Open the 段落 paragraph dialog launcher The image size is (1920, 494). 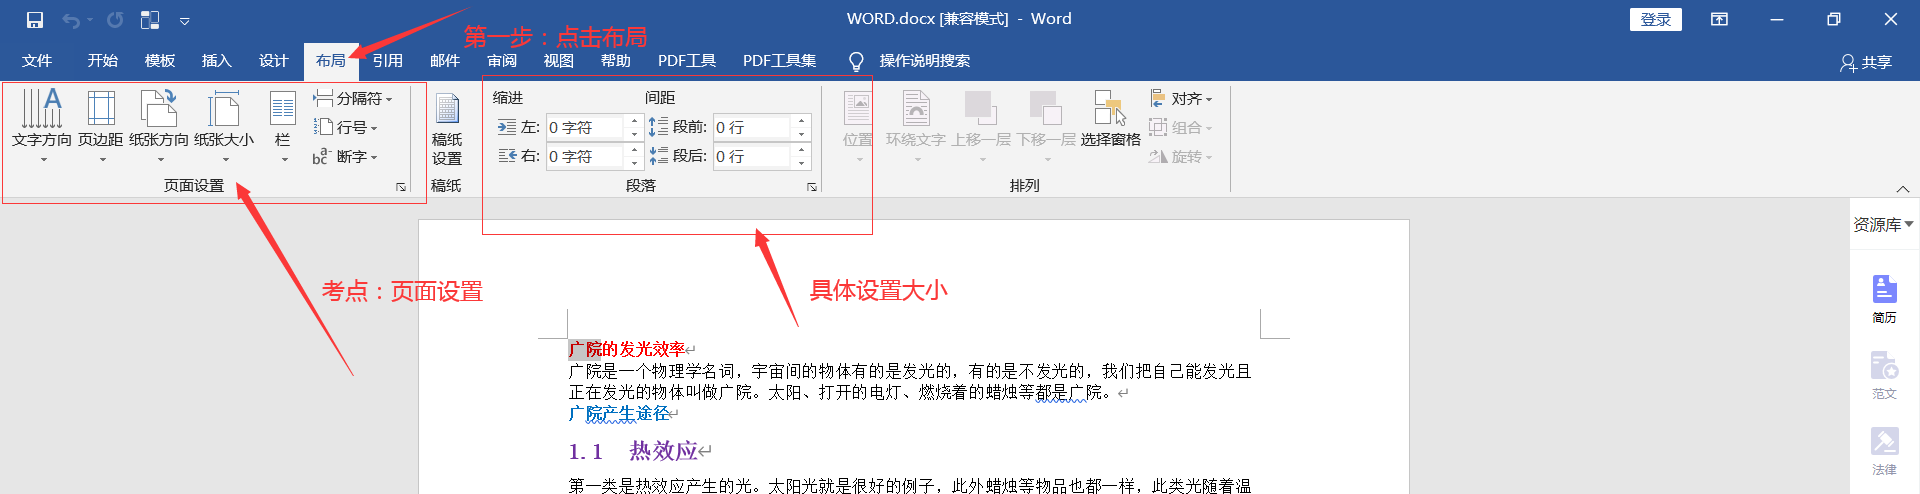[x=812, y=187]
